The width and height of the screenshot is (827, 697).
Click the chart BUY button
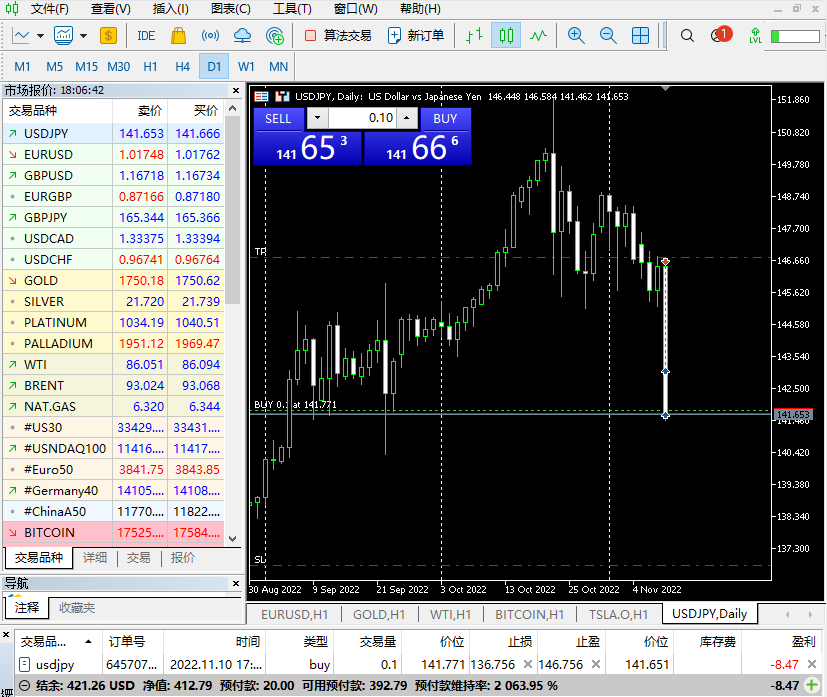[445, 119]
